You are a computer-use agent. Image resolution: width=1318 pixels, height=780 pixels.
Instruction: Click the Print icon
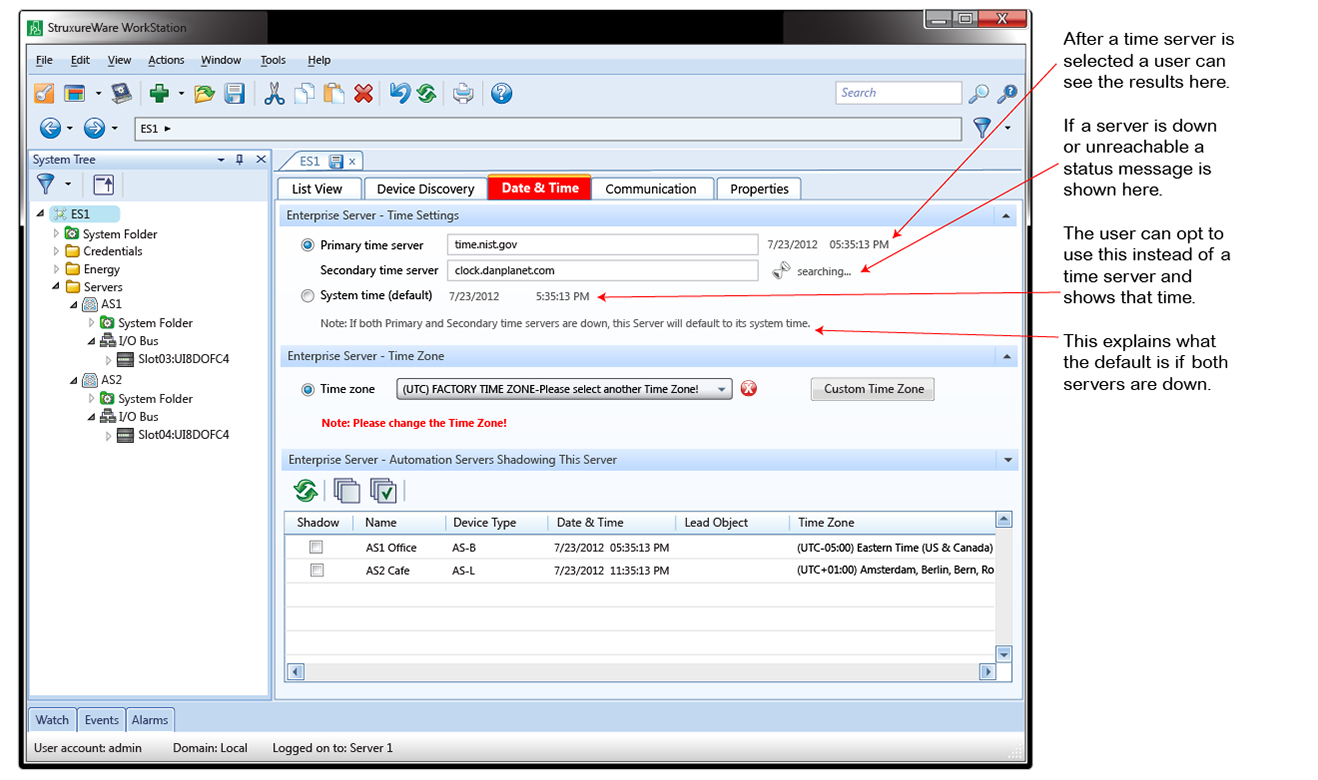coord(463,93)
